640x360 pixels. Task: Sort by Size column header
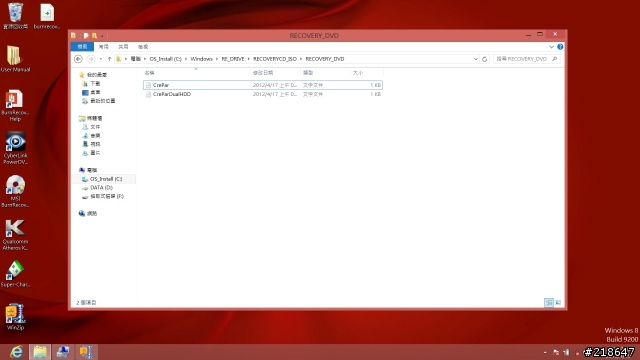367,73
